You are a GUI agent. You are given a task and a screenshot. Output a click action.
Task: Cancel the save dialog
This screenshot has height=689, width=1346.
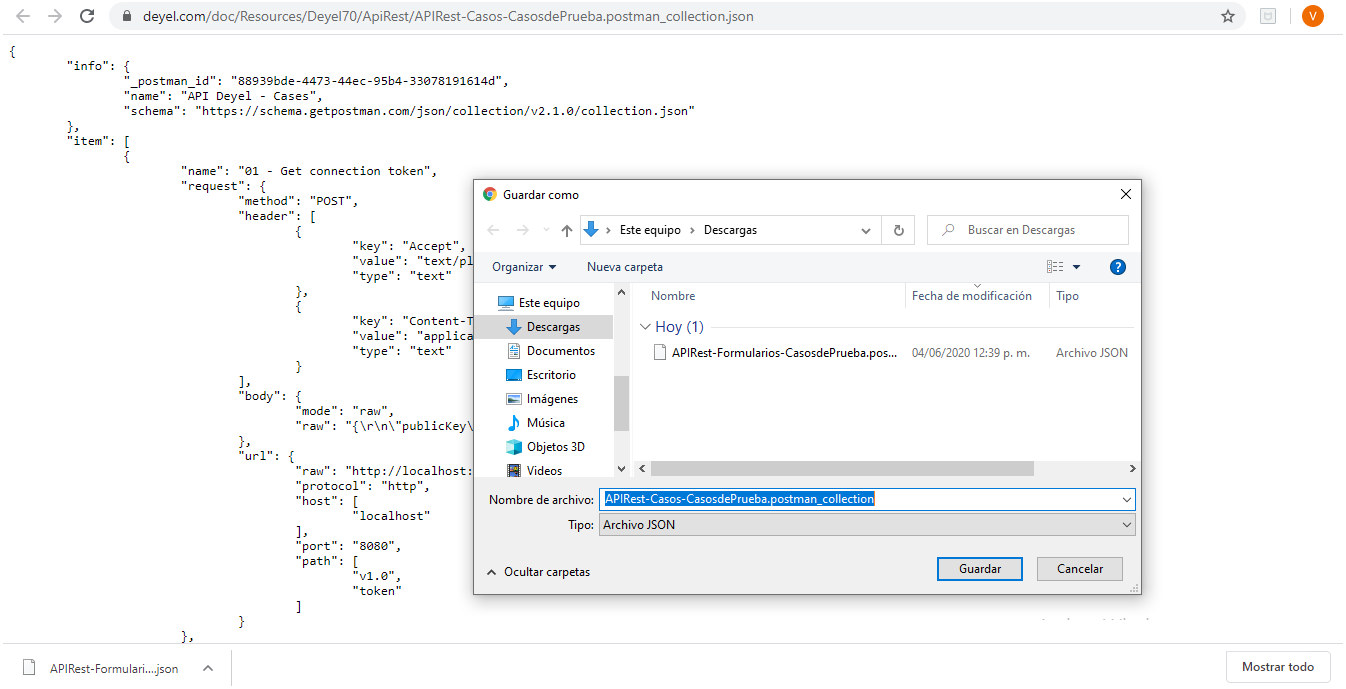pyautogui.click(x=1080, y=569)
